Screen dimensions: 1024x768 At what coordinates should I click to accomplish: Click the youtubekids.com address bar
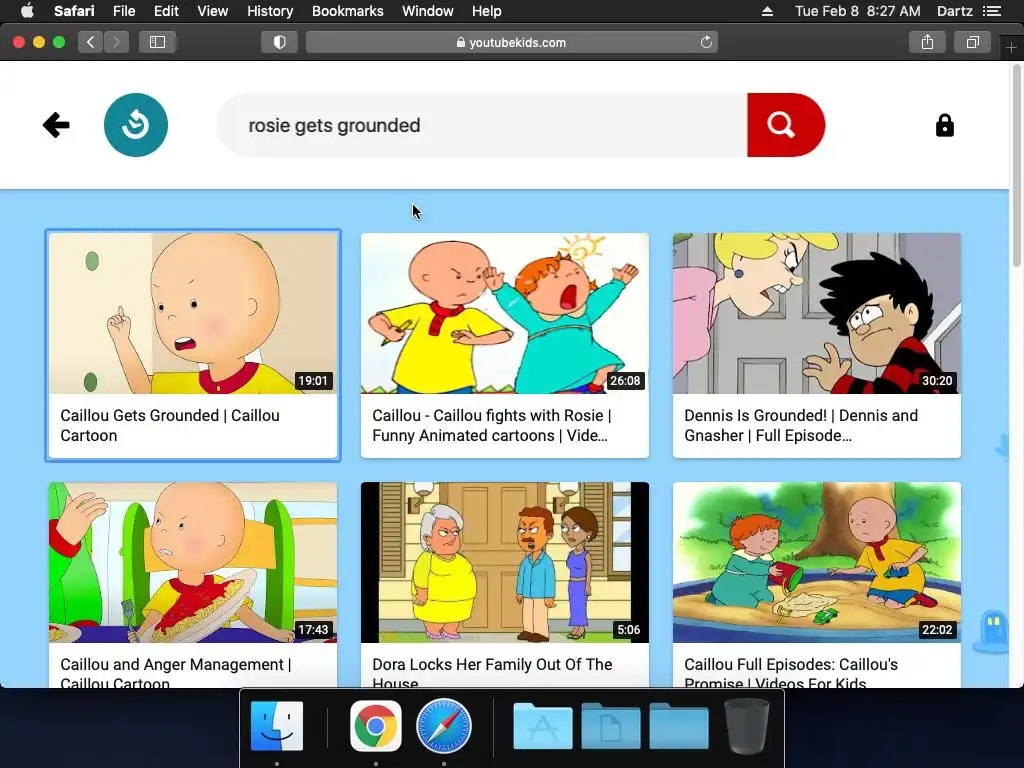click(511, 42)
